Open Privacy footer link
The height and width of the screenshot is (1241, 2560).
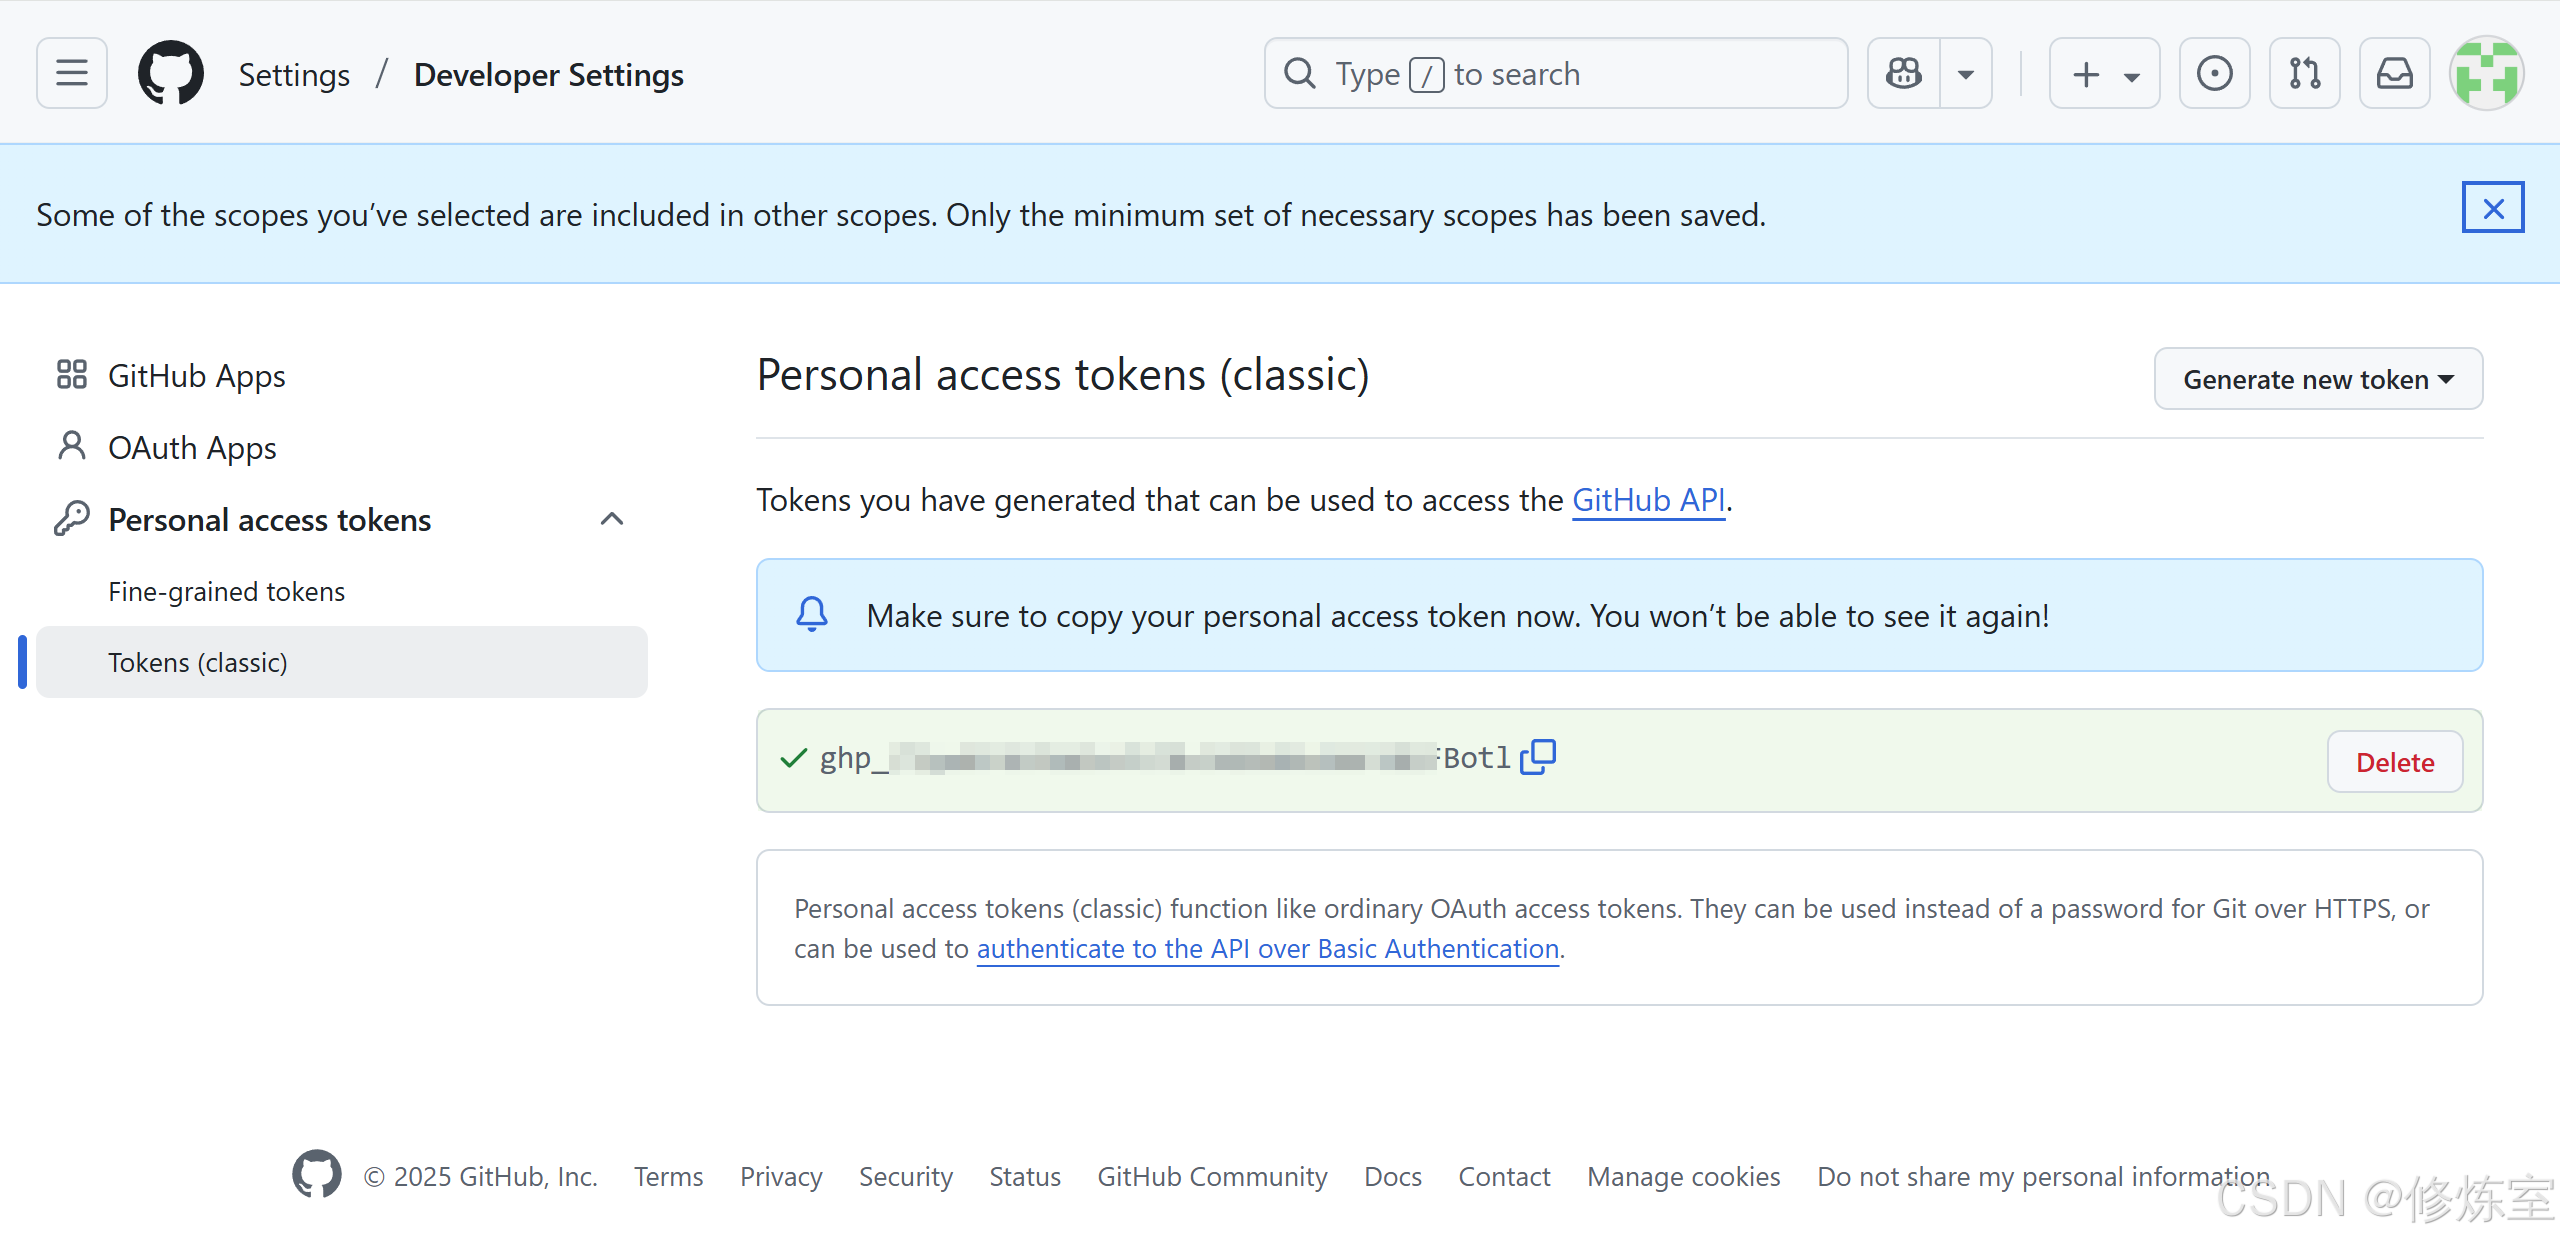781,1177
